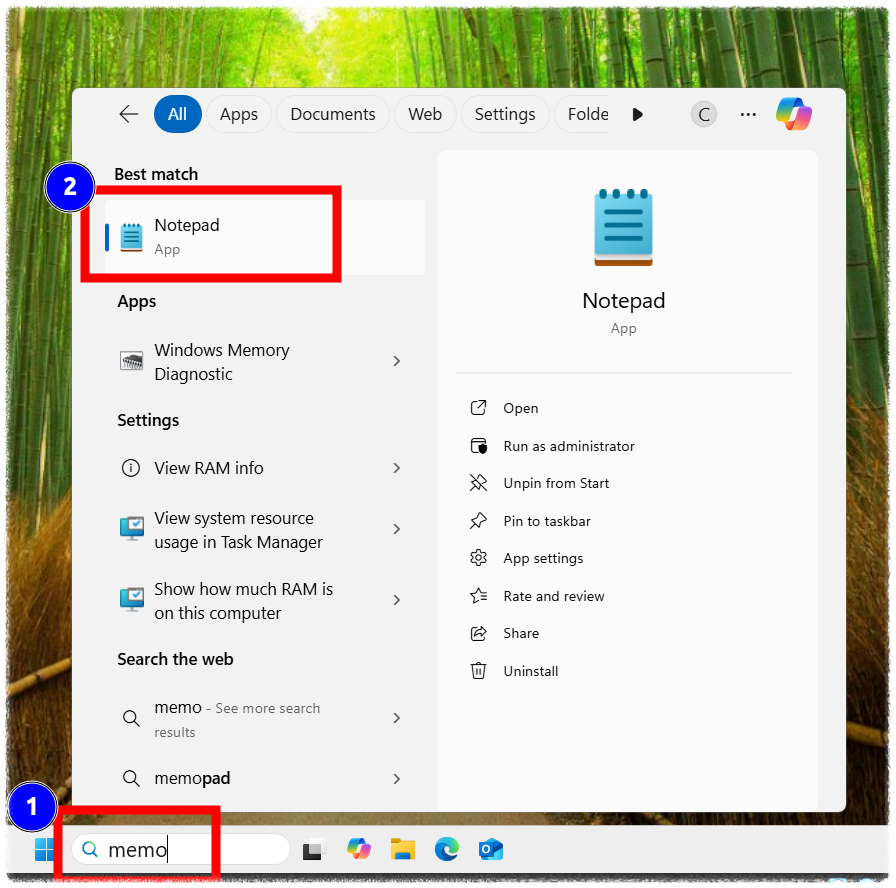Switch to the Settings filter tab
The height and width of the screenshot is (888, 896).
[x=505, y=114]
